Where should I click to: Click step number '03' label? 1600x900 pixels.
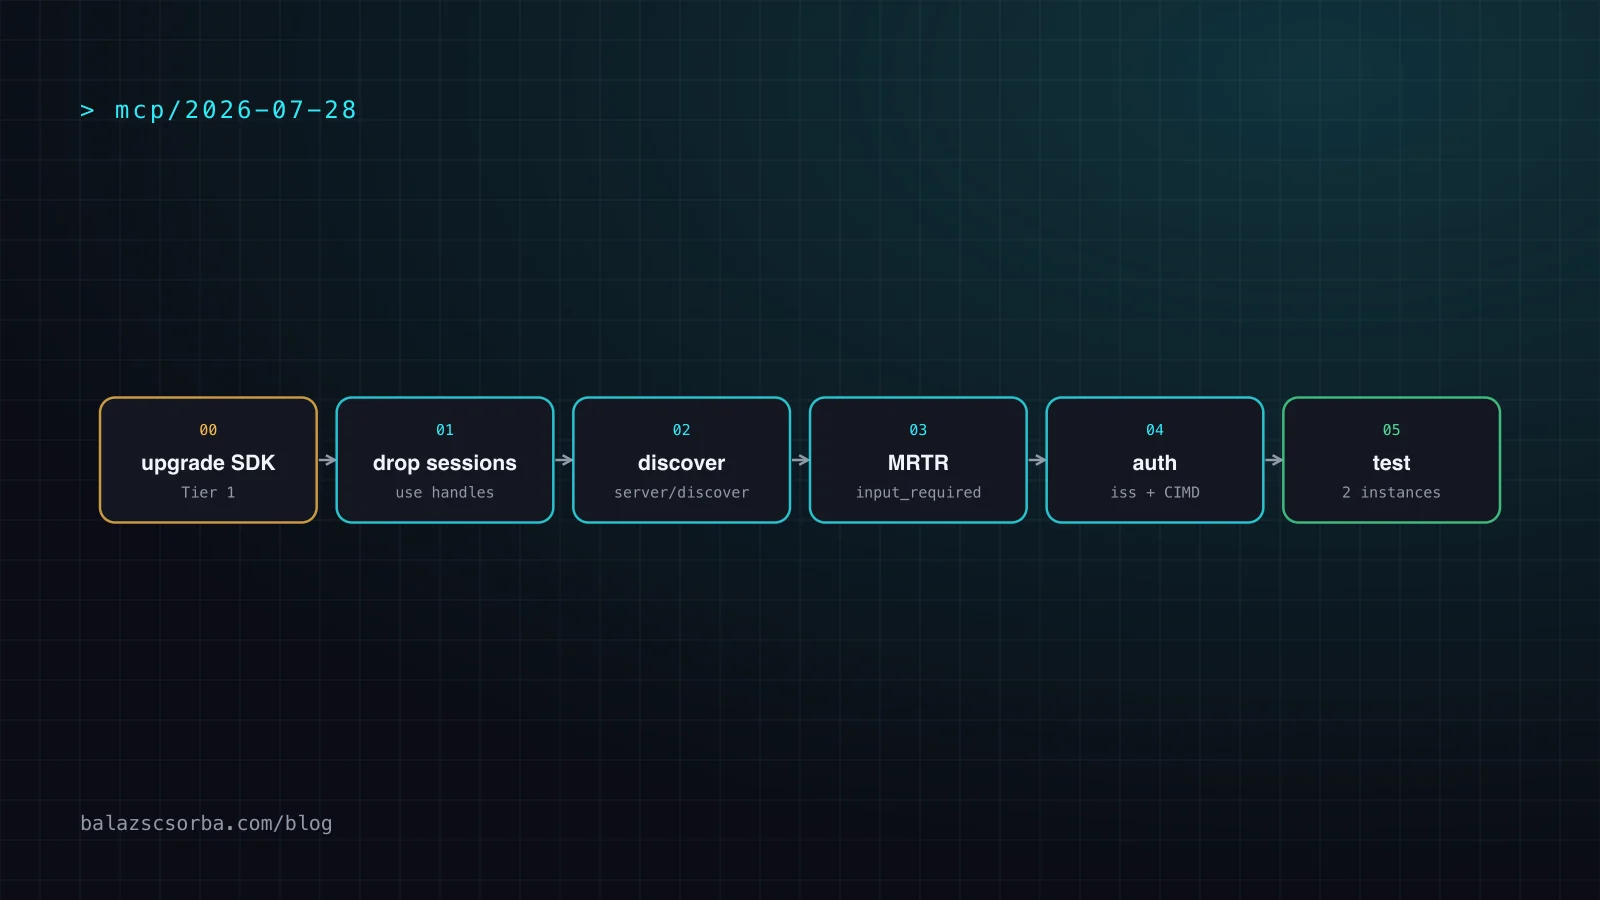coord(918,430)
